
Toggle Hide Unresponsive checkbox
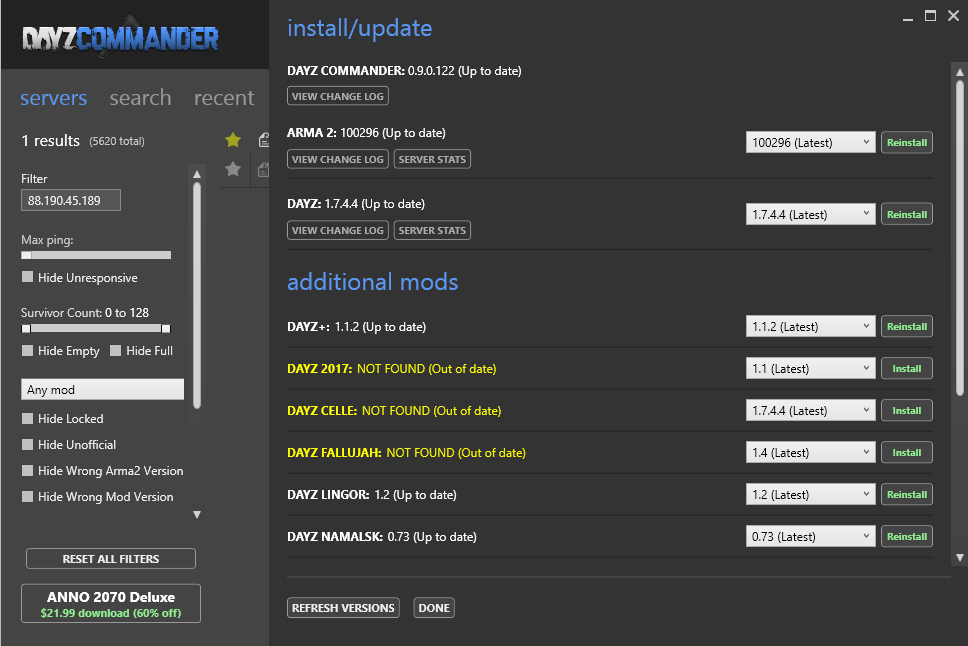click(x=27, y=277)
